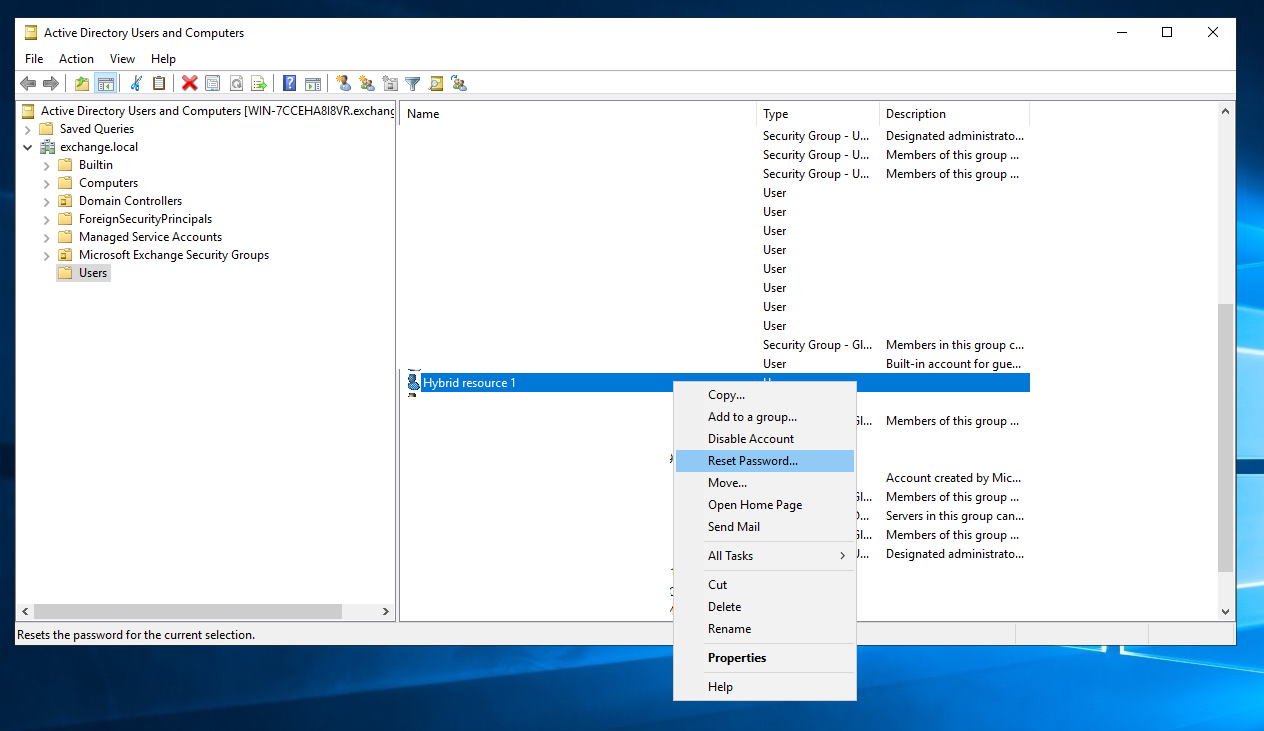Click the Filter funnel toolbar icon

click(x=412, y=83)
